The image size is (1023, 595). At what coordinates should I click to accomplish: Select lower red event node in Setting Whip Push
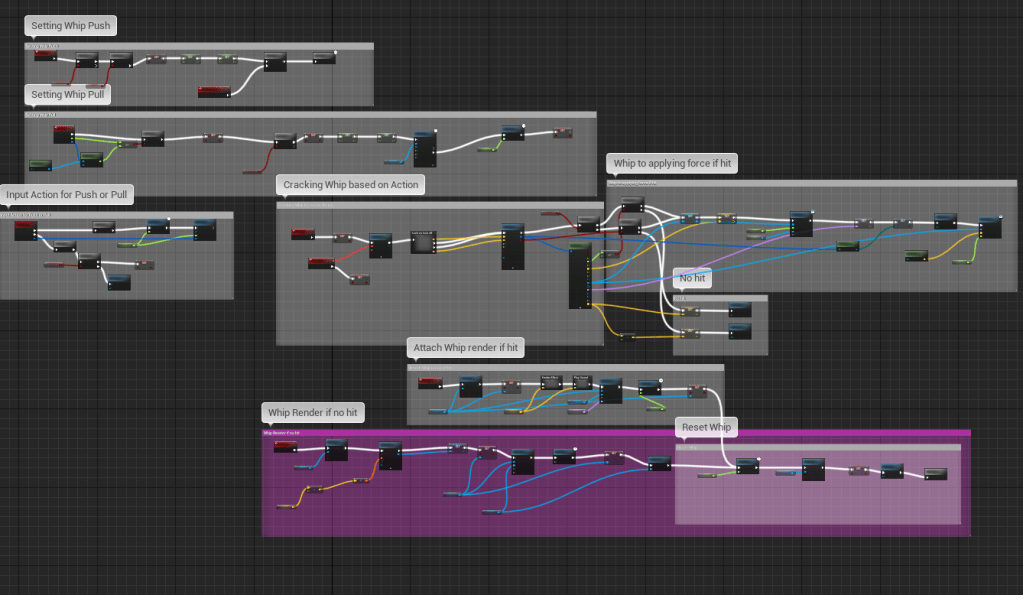[213, 91]
